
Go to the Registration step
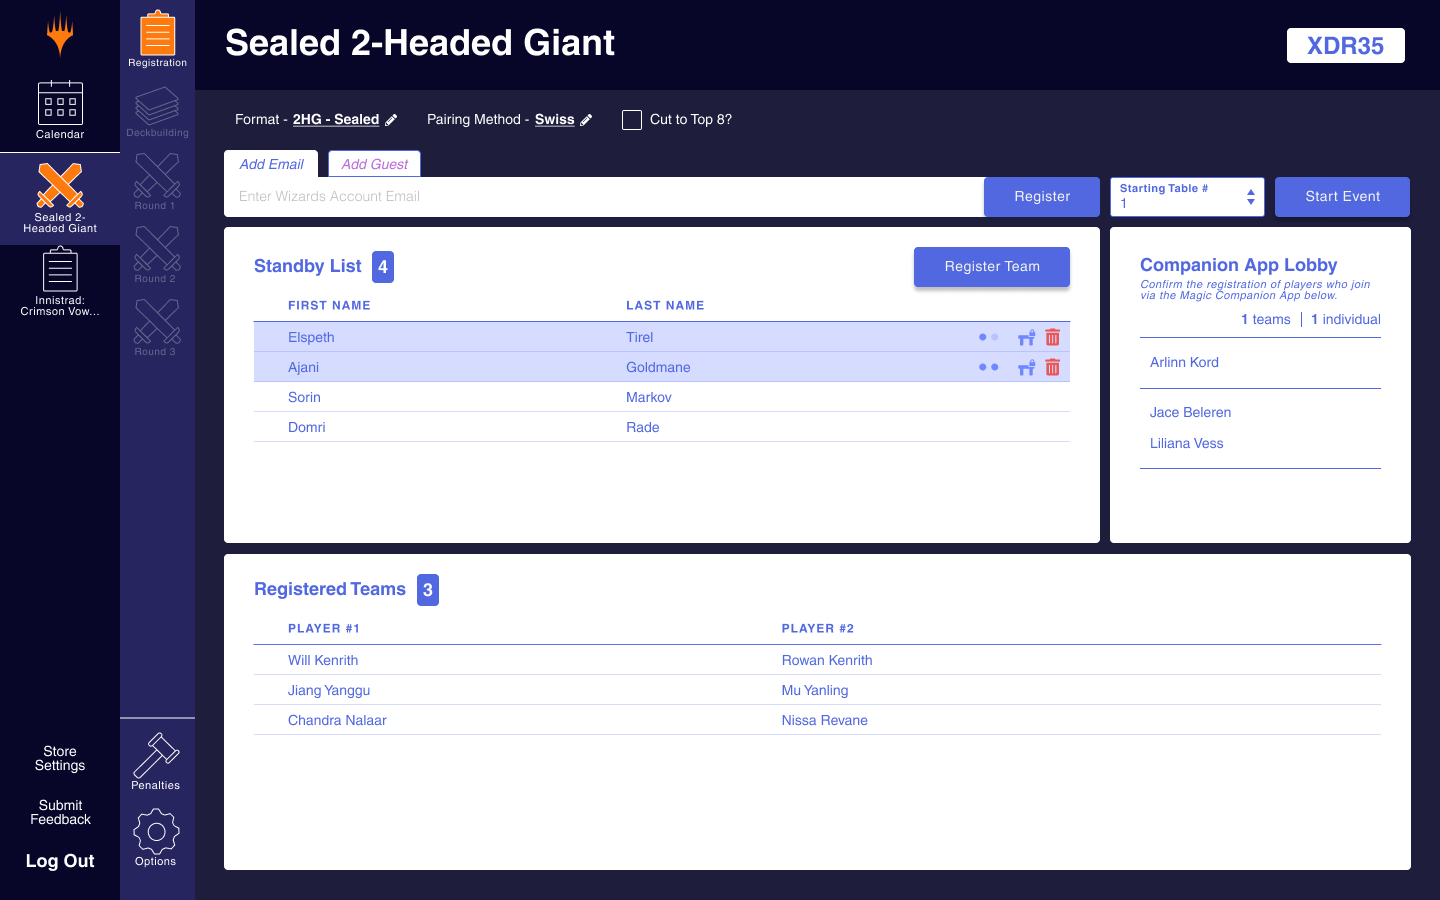tap(157, 39)
